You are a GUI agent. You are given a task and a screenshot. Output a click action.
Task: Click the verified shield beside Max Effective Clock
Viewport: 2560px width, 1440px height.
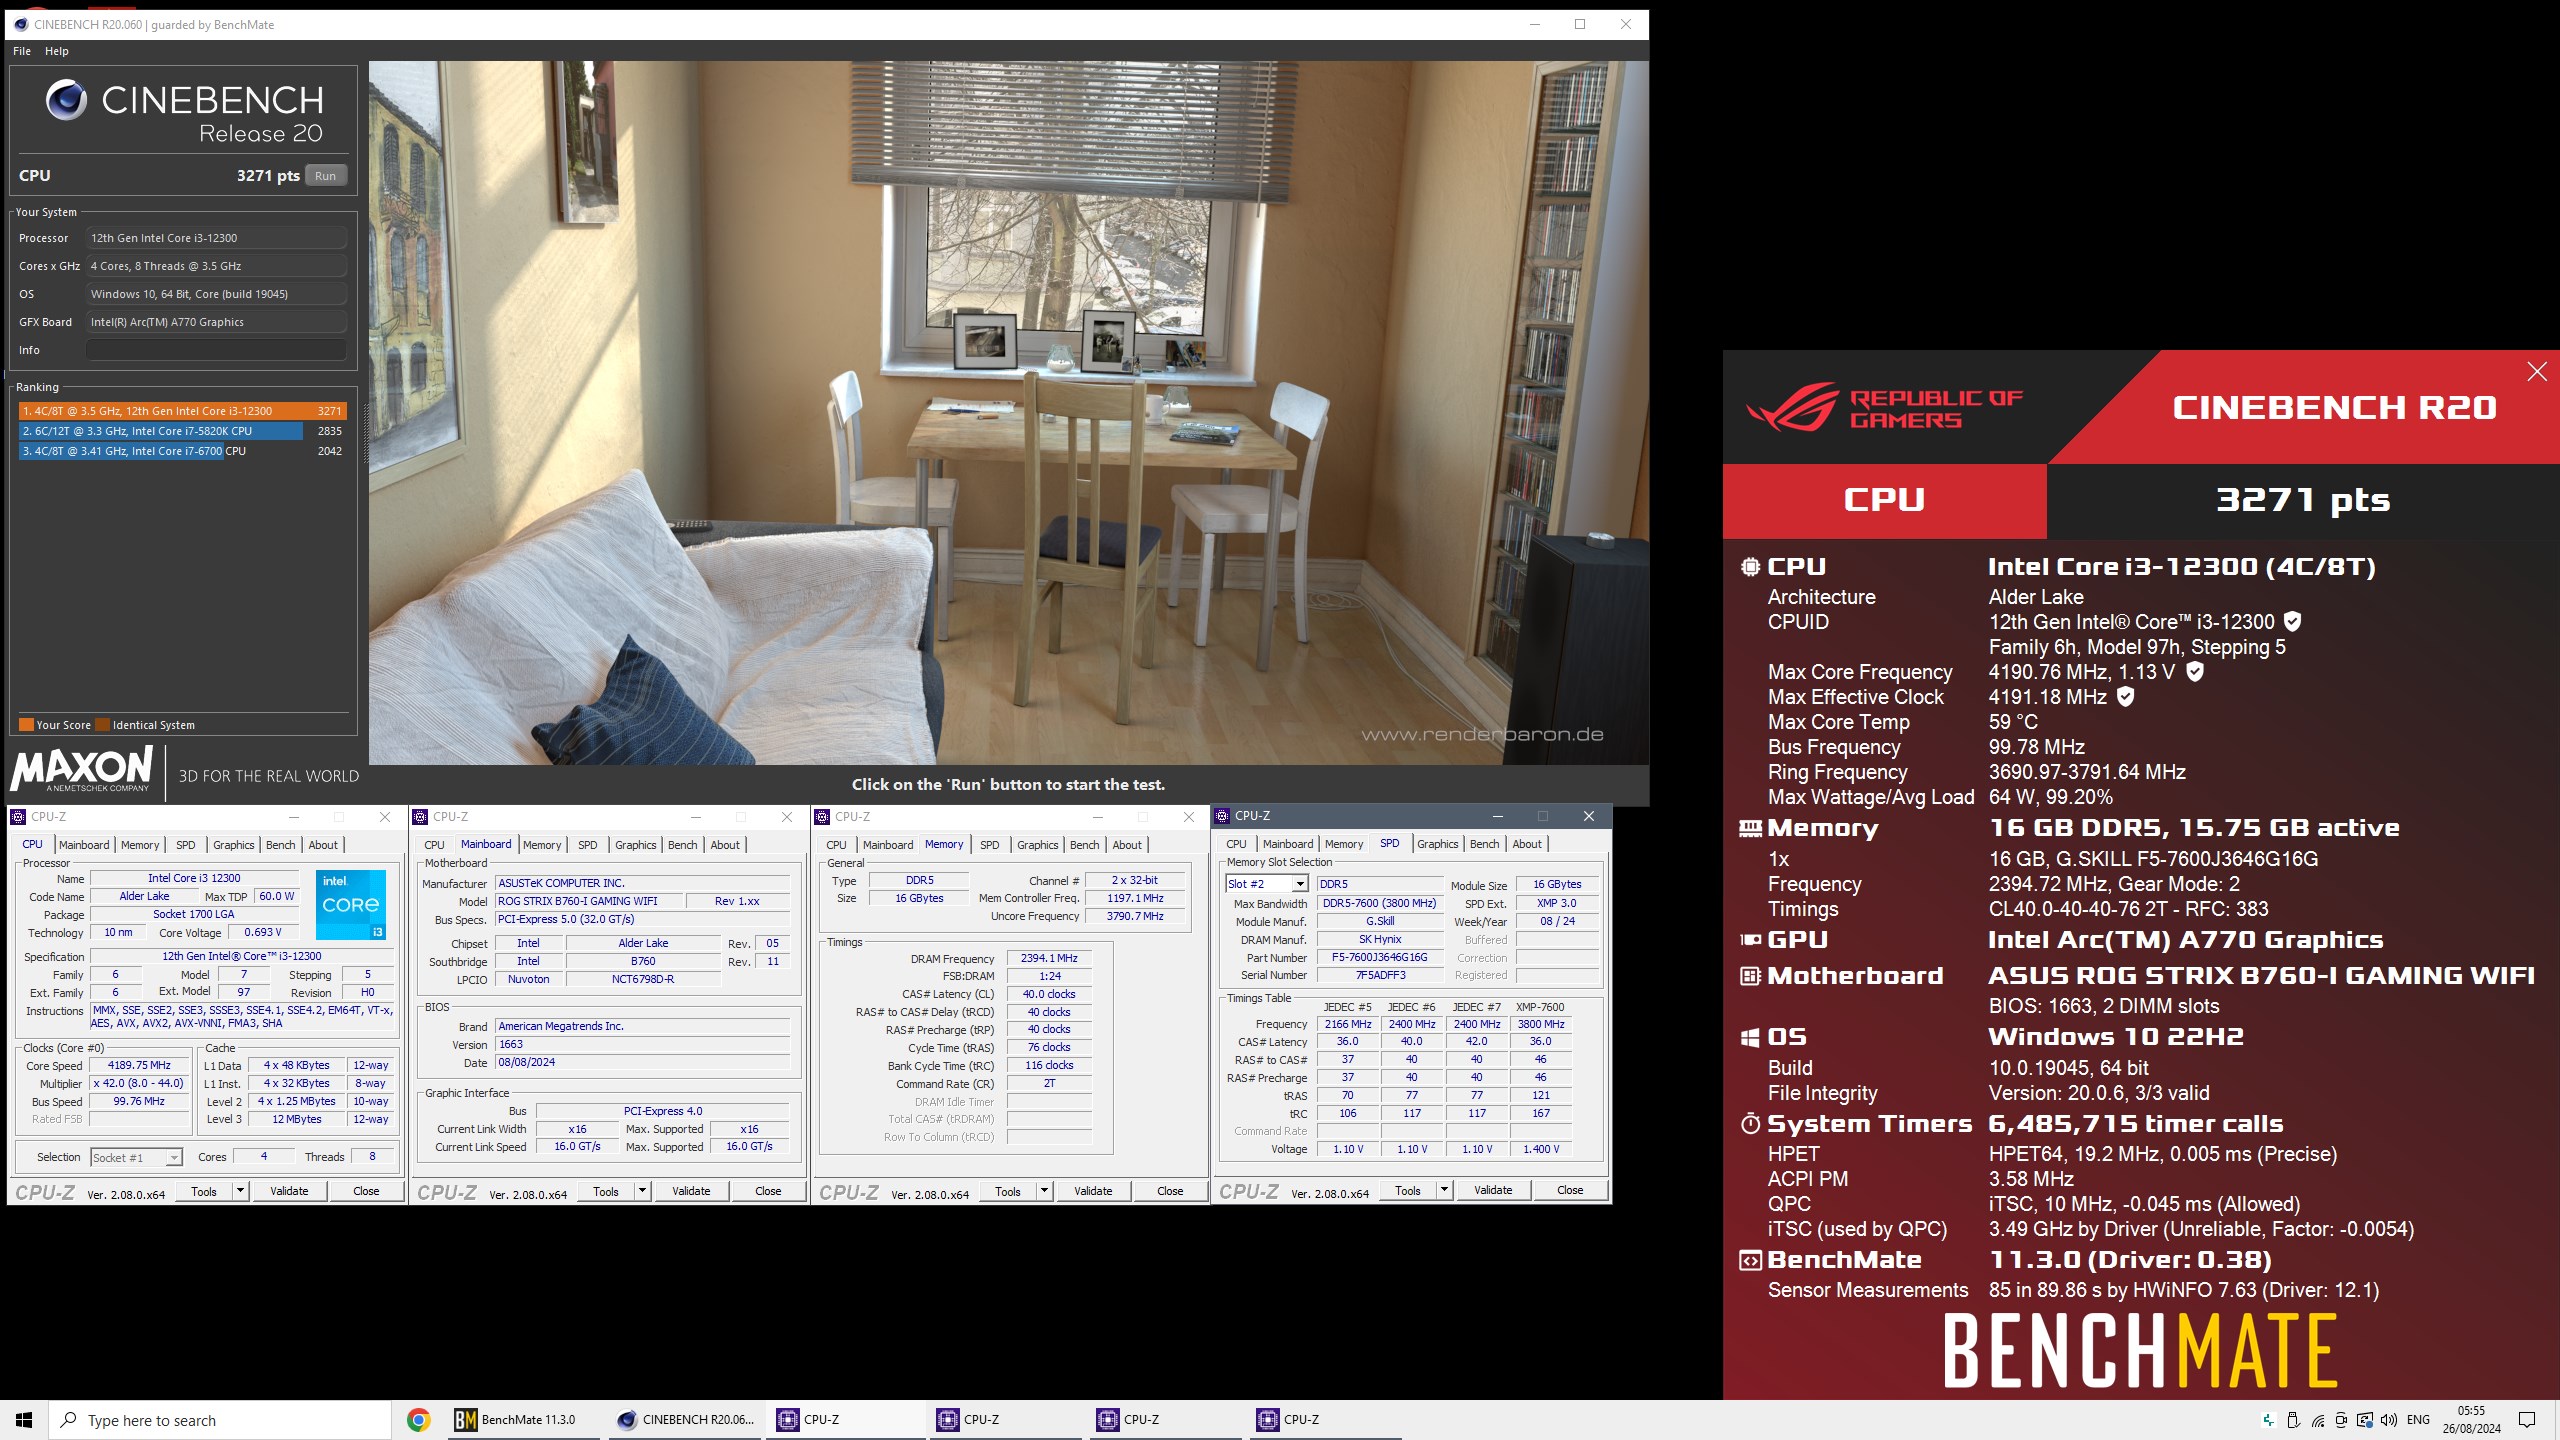click(x=2126, y=696)
